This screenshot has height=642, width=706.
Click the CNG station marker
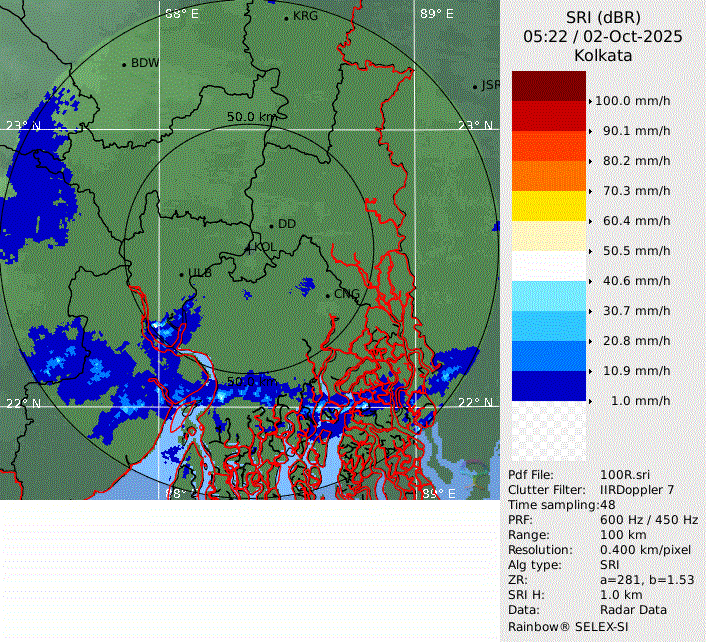[x=327, y=295]
